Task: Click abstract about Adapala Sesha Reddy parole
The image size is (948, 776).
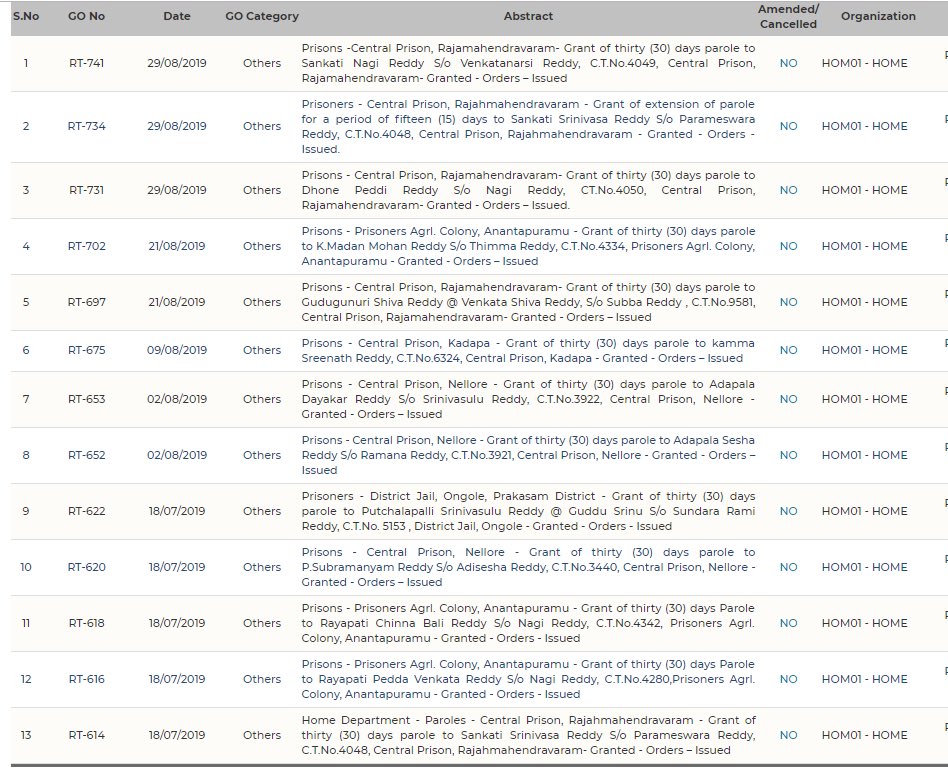Action: click(x=528, y=456)
